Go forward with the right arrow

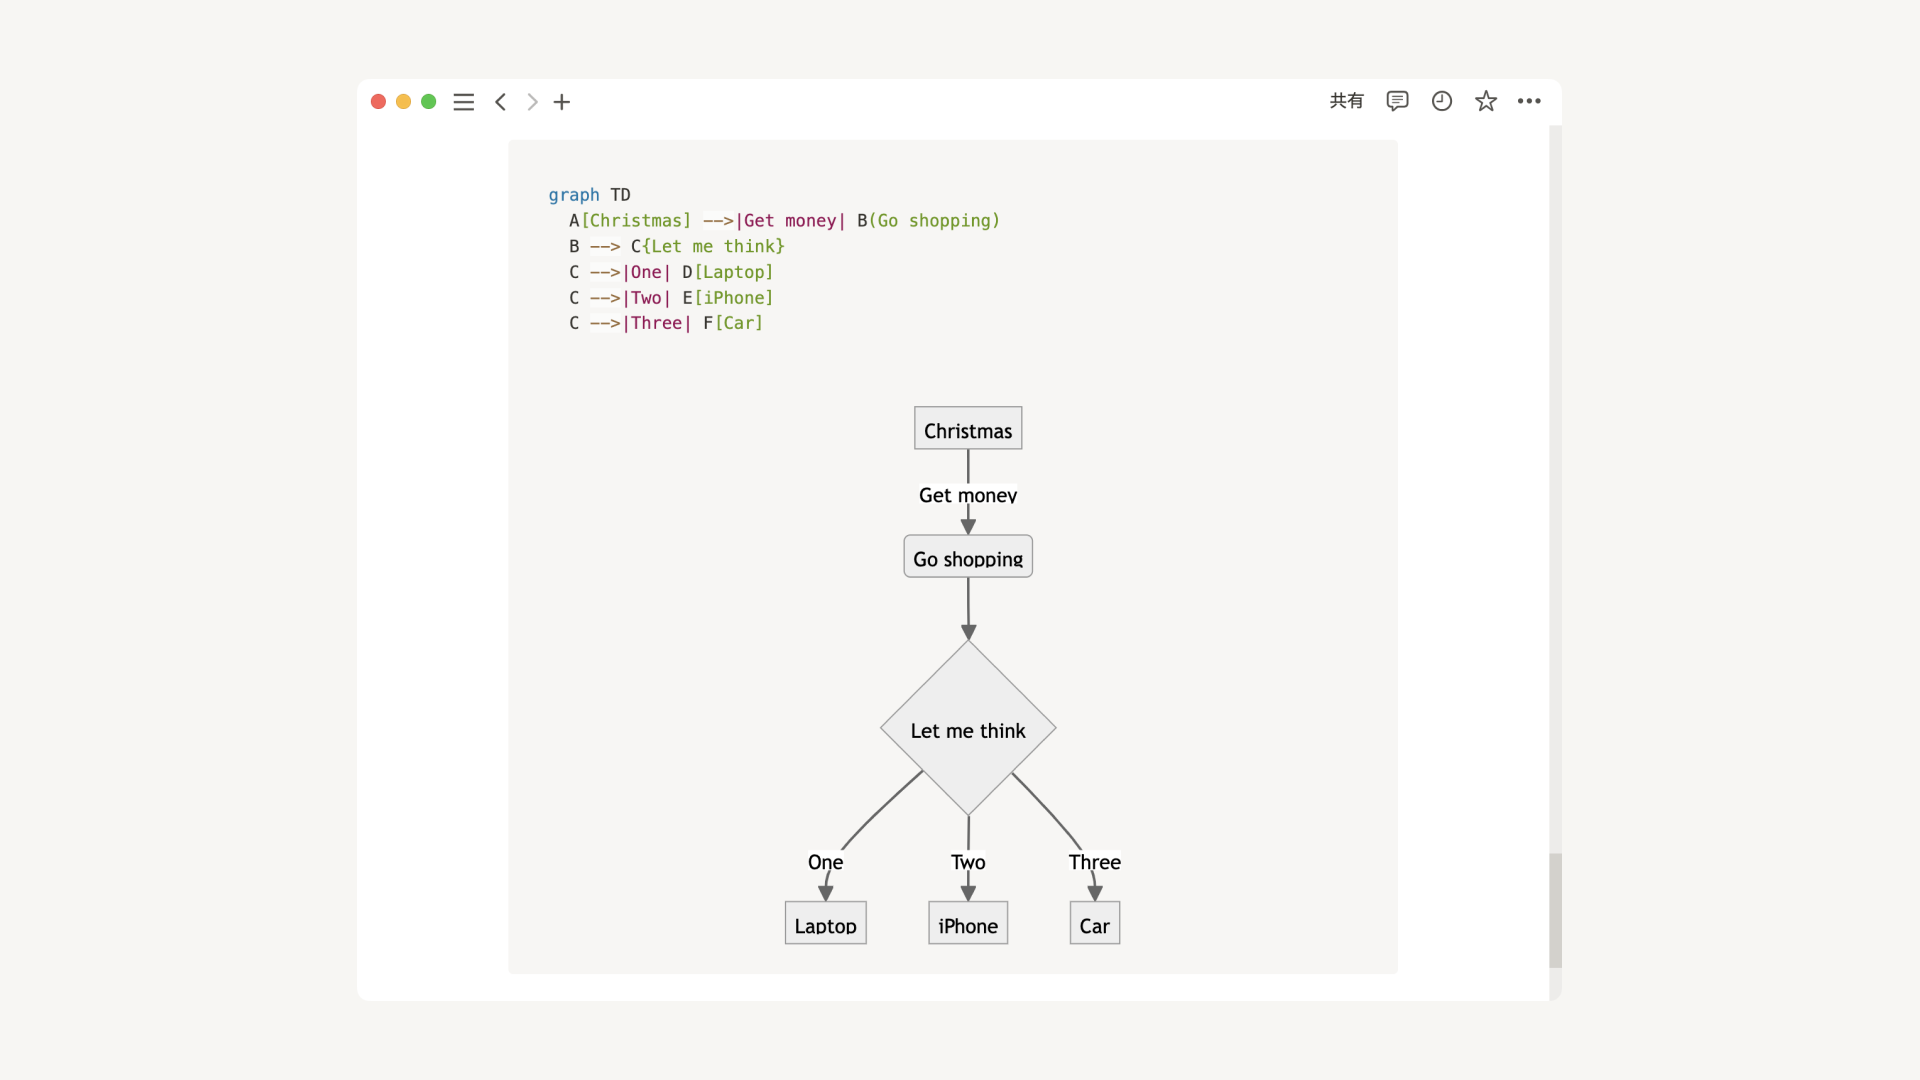(532, 102)
